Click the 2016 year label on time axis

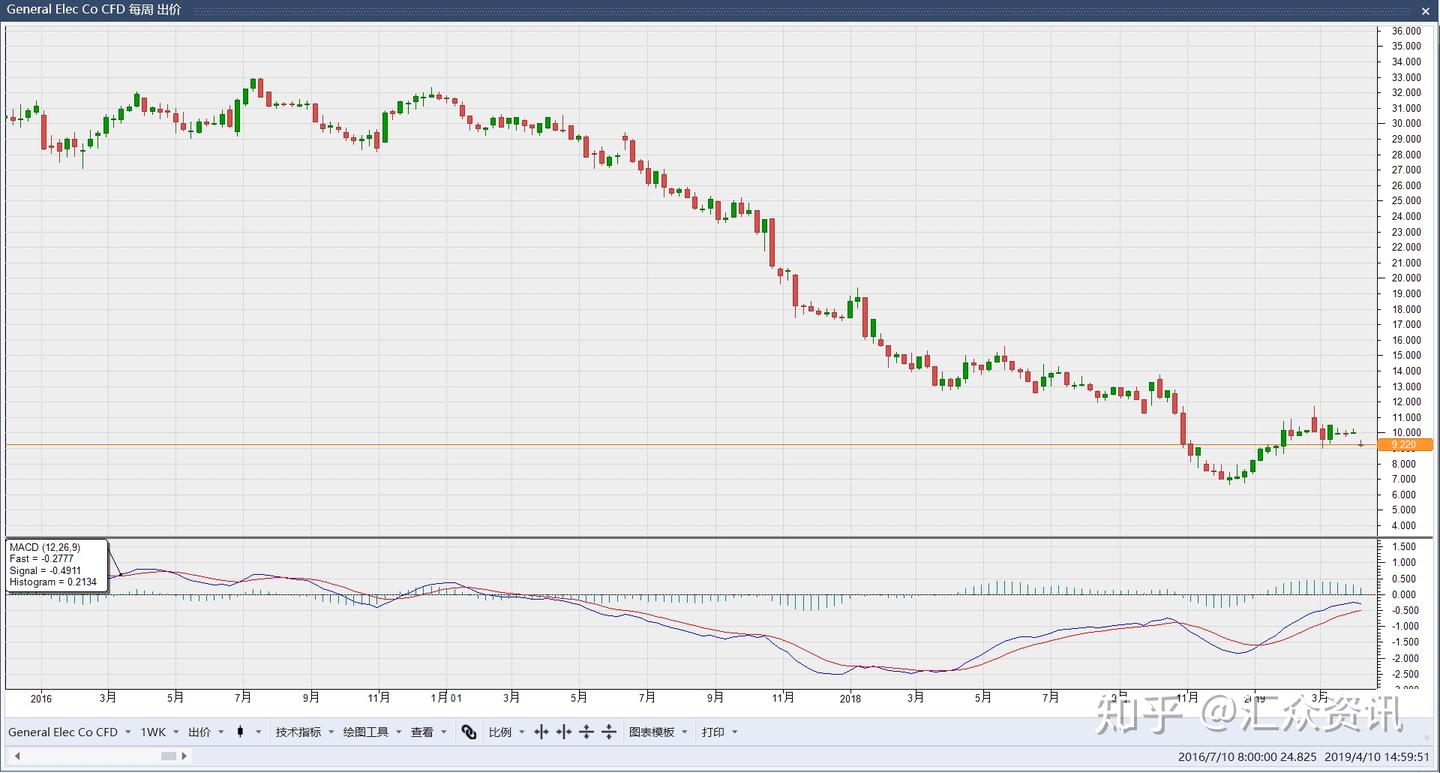point(41,699)
